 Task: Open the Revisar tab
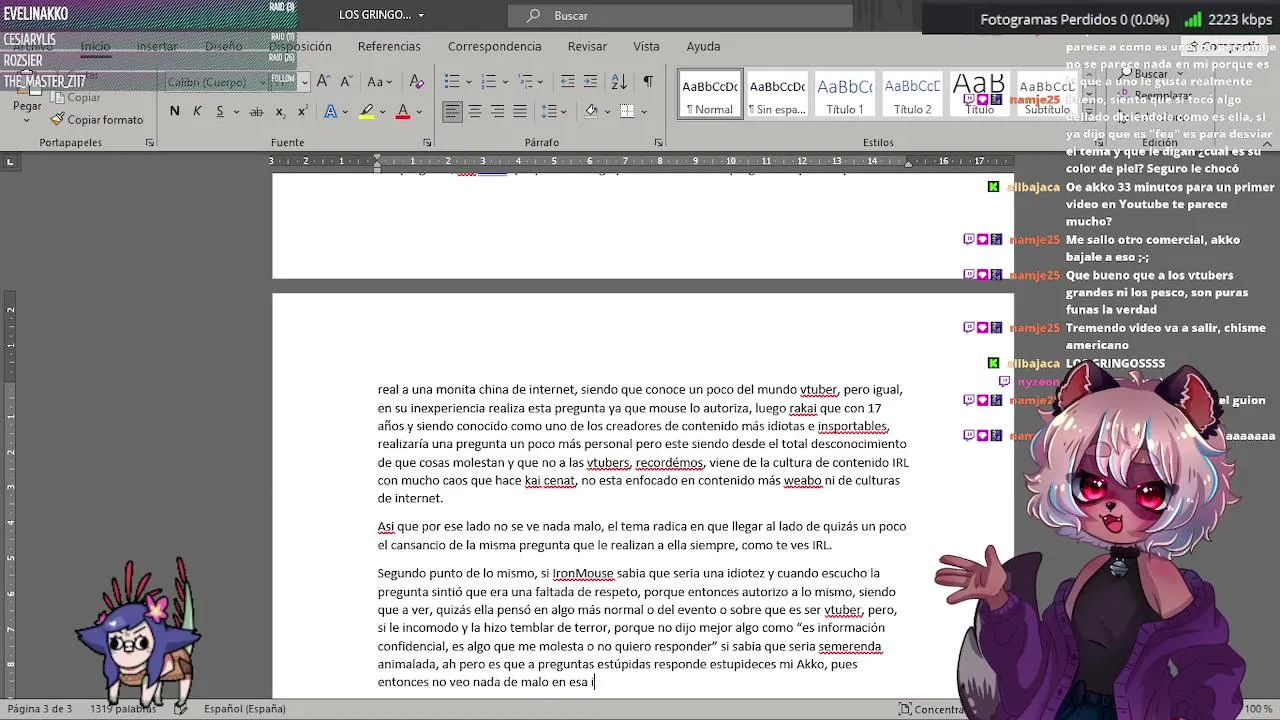(x=587, y=46)
